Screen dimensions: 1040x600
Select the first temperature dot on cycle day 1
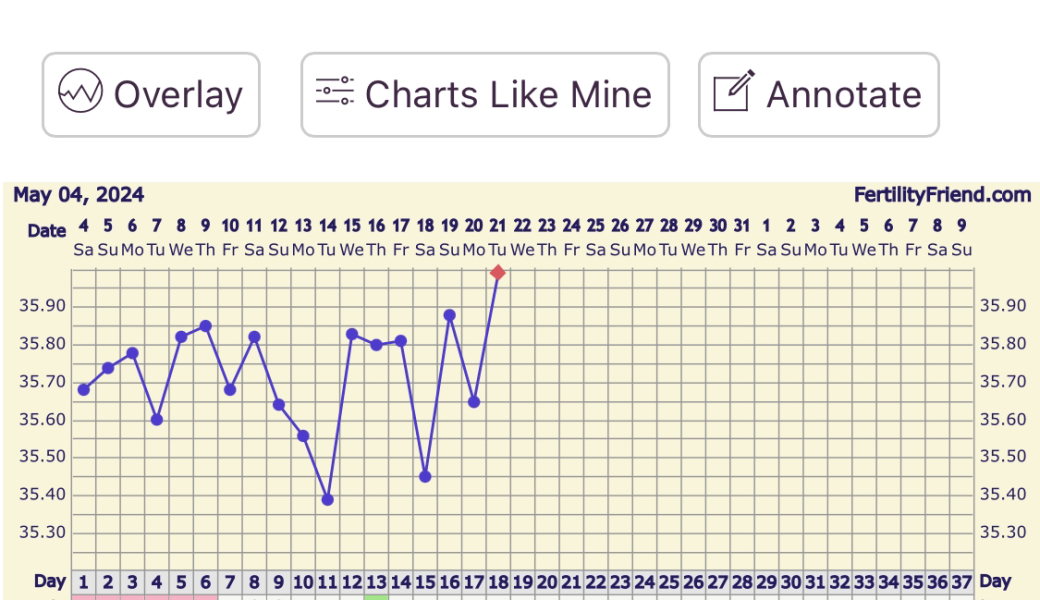tap(83, 389)
